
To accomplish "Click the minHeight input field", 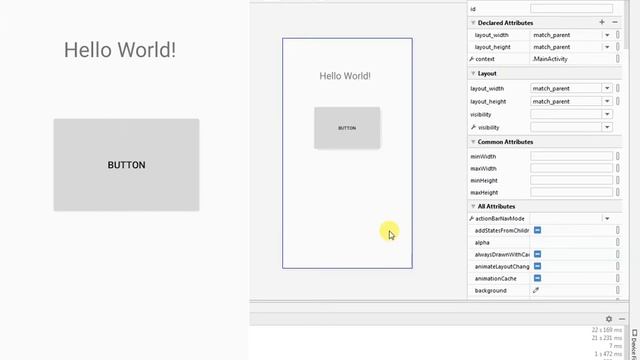I will point(571,180).
